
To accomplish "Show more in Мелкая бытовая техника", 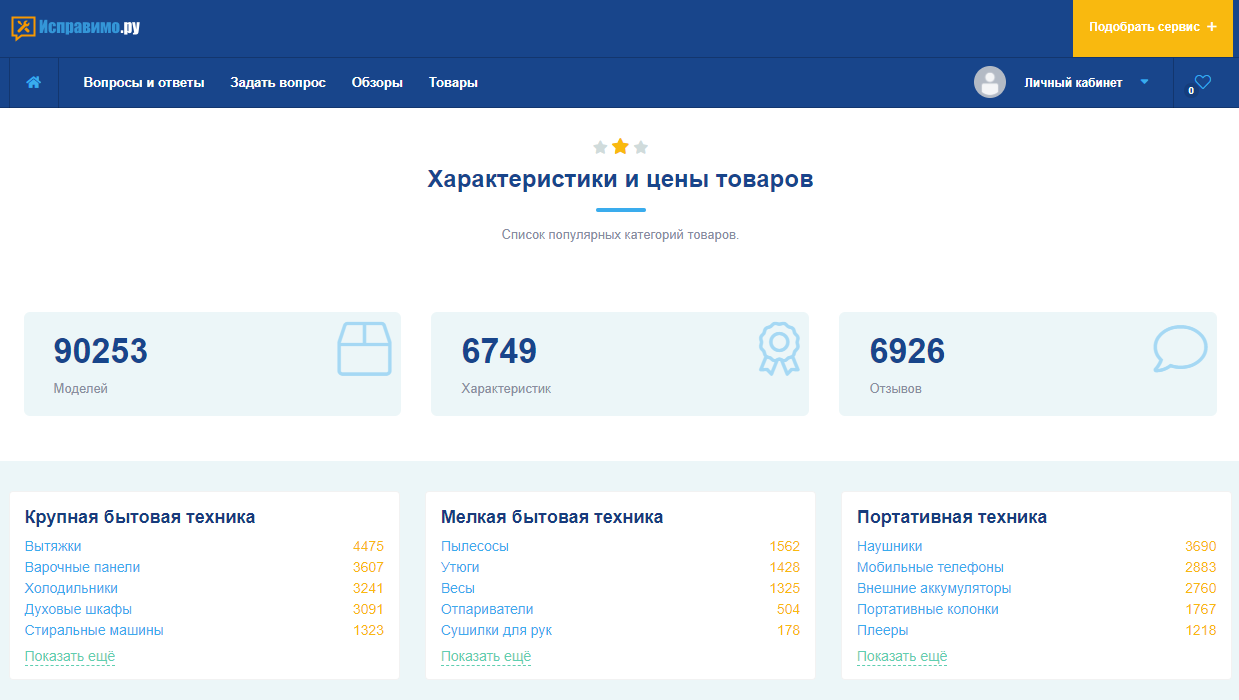I will [x=486, y=657].
